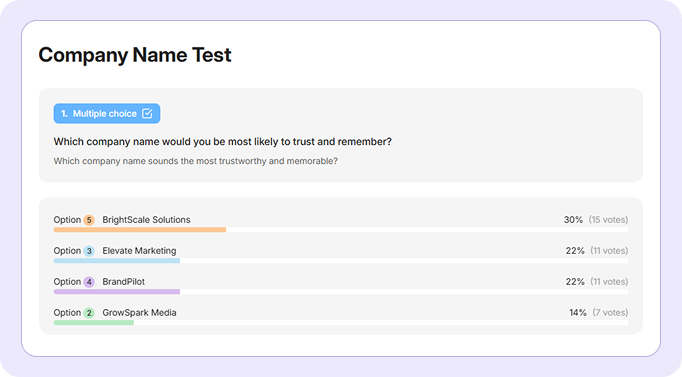Image resolution: width=682 pixels, height=377 pixels.
Task: Click the orange number 5 badge
Action: pyautogui.click(x=89, y=220)
